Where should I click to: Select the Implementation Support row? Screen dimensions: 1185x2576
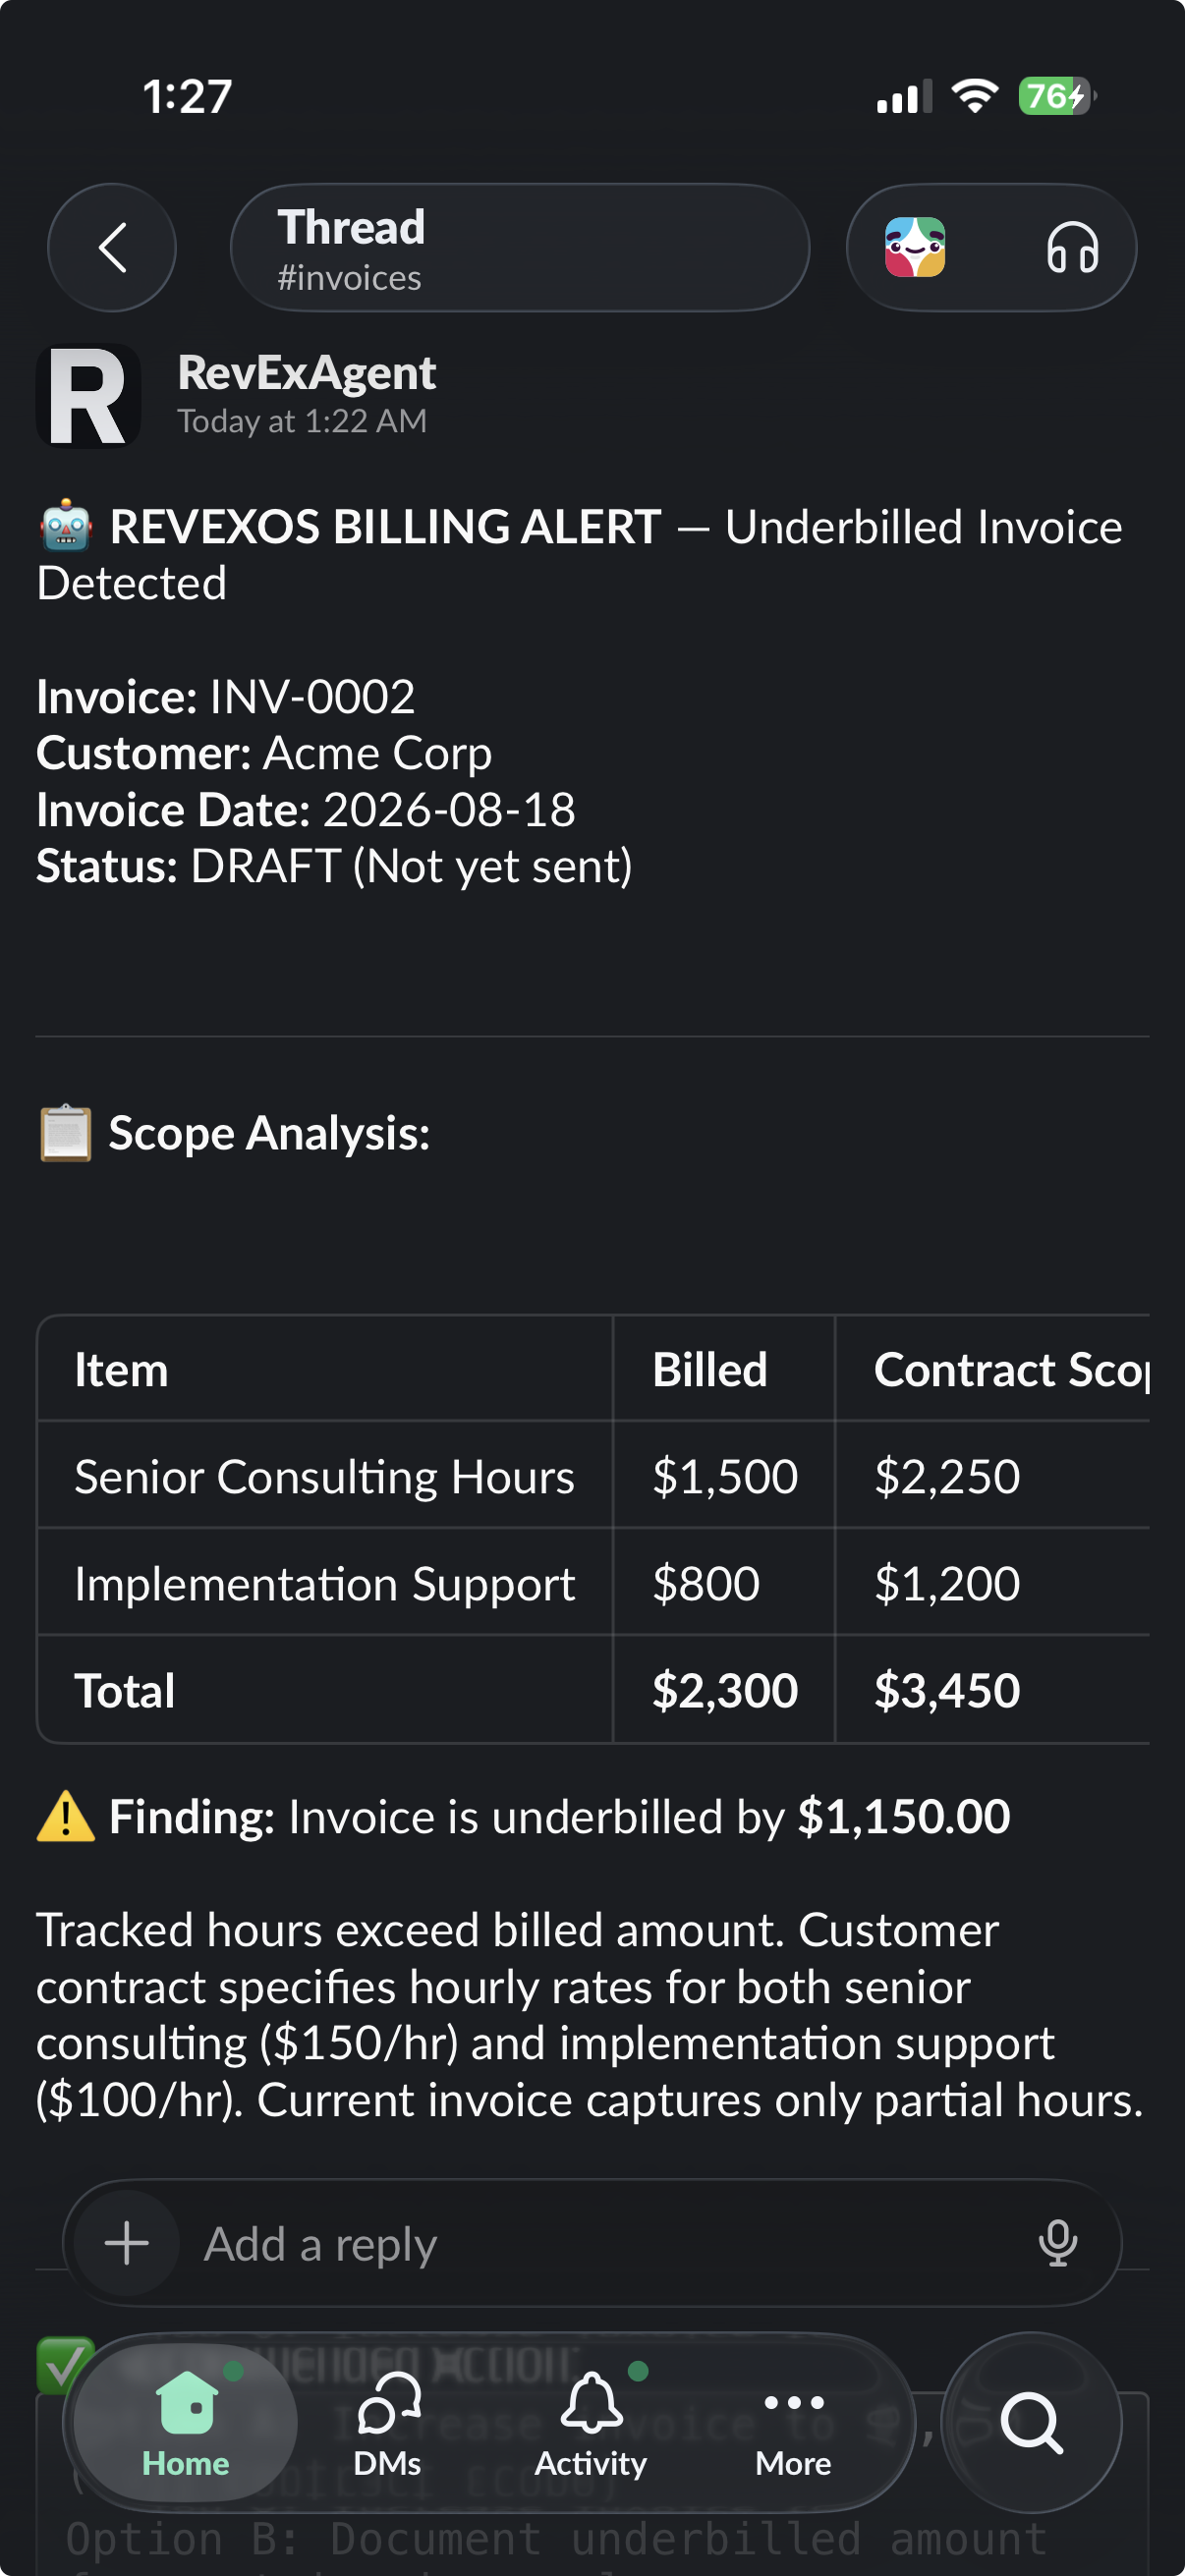click(592, 1582)
